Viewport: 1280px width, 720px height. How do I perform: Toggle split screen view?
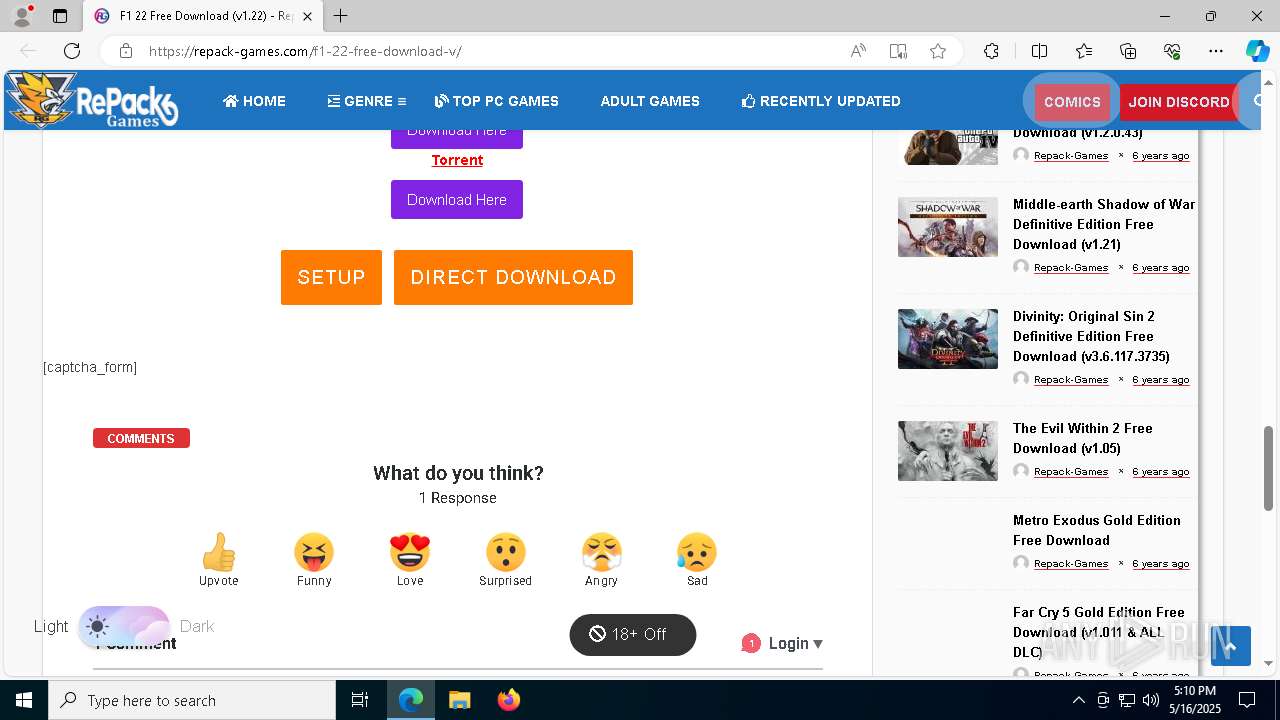[1039, 51]
